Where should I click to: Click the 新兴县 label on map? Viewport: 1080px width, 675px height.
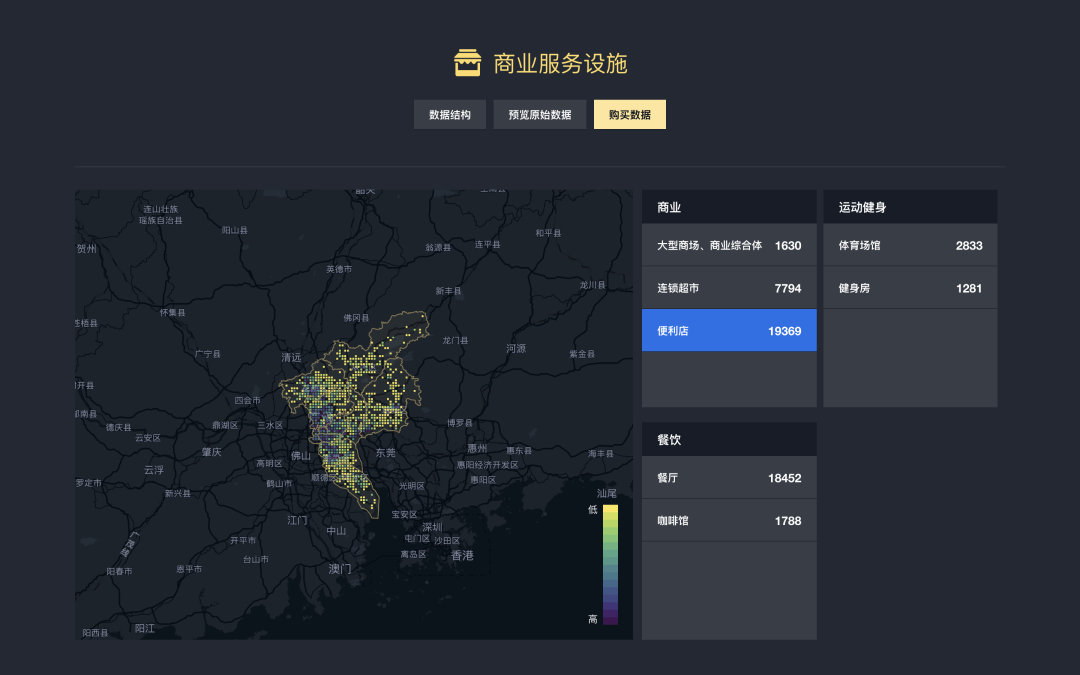point(178,494)
